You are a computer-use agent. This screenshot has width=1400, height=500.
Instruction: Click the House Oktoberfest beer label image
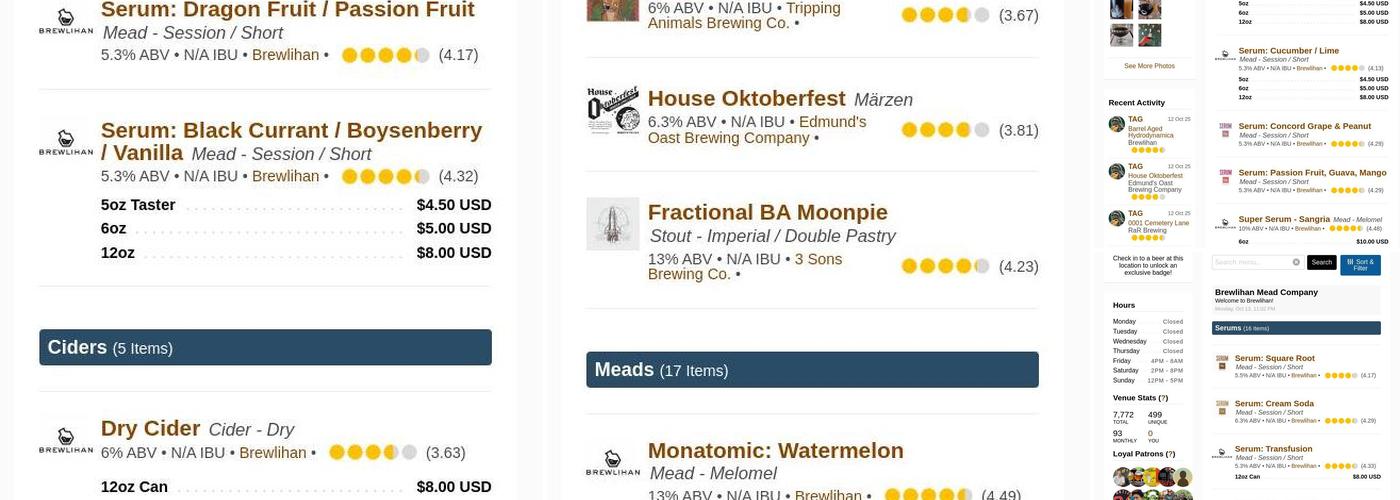click(612, 110)
